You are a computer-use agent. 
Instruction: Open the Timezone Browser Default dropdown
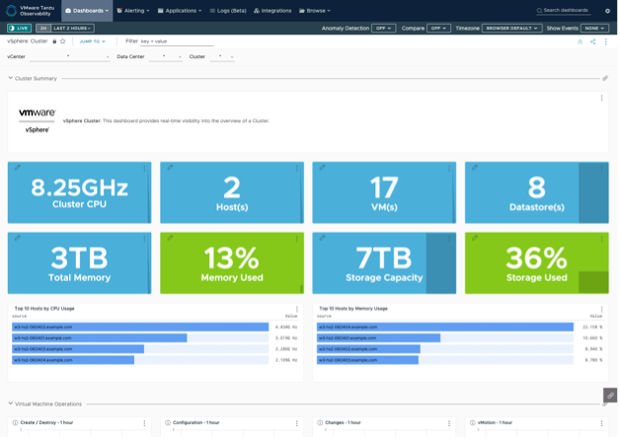(512, 28)
